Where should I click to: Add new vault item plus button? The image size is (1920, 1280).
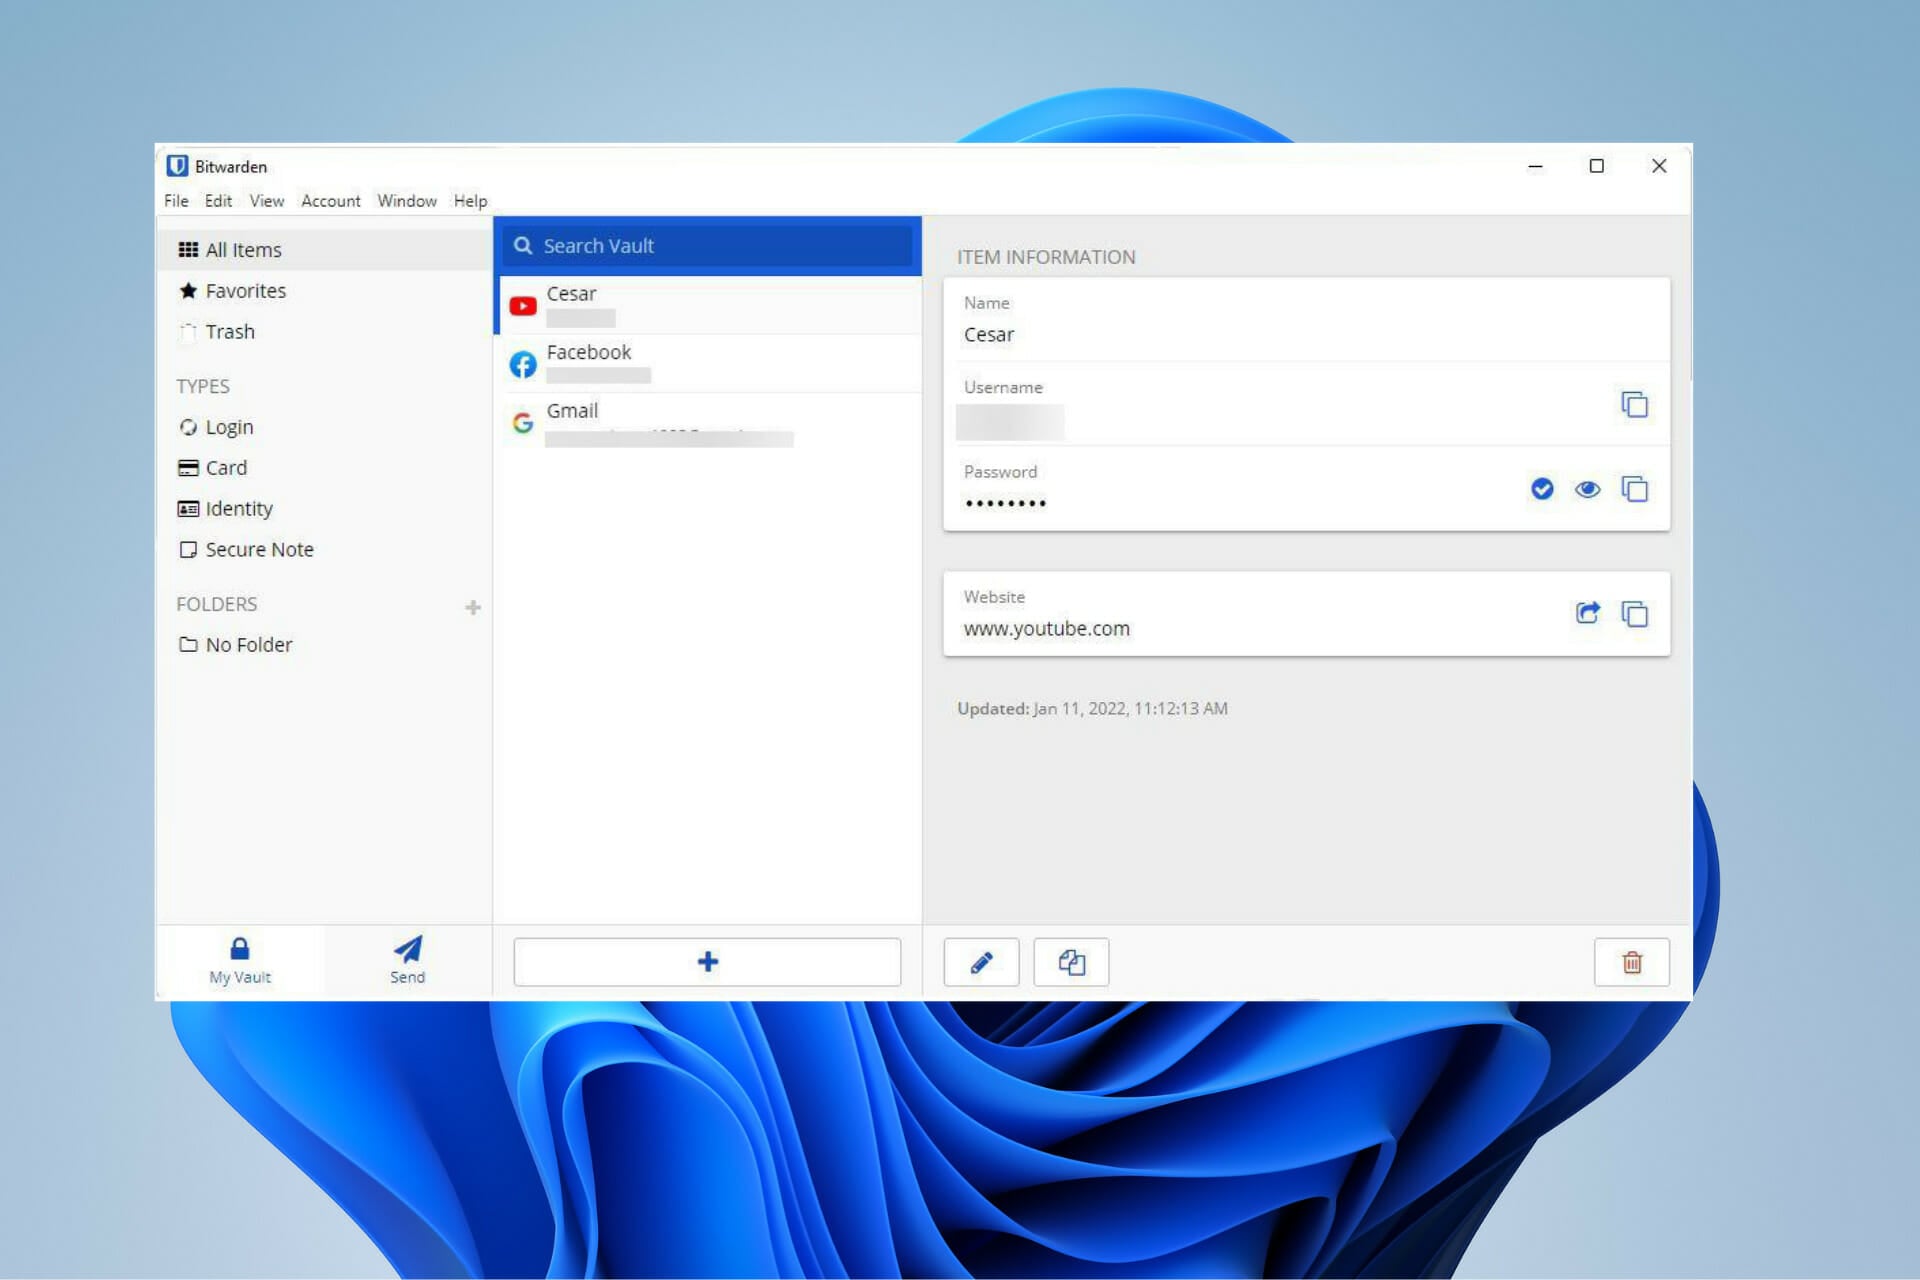[707, 962]
